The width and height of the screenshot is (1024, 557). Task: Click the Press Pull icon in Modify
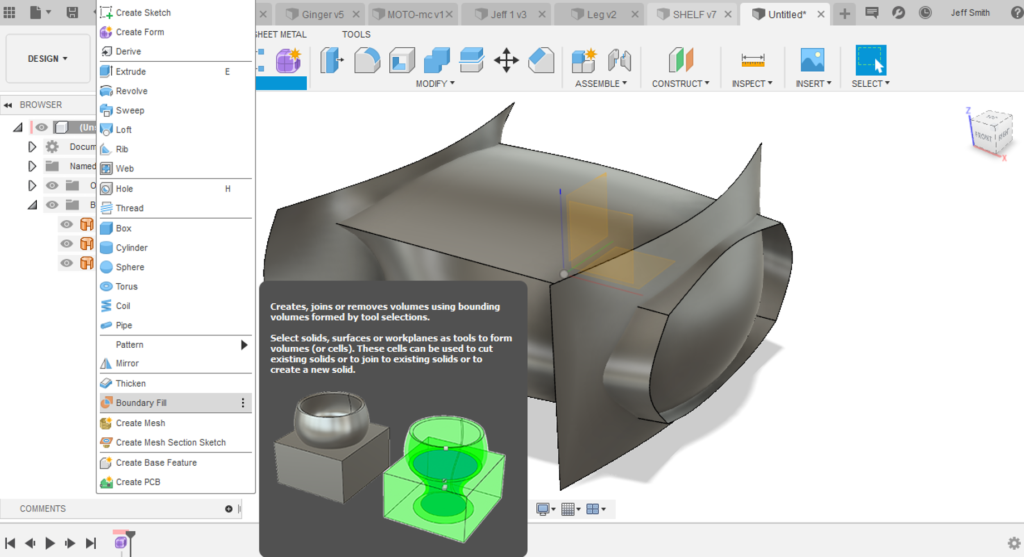coord(331,60)
